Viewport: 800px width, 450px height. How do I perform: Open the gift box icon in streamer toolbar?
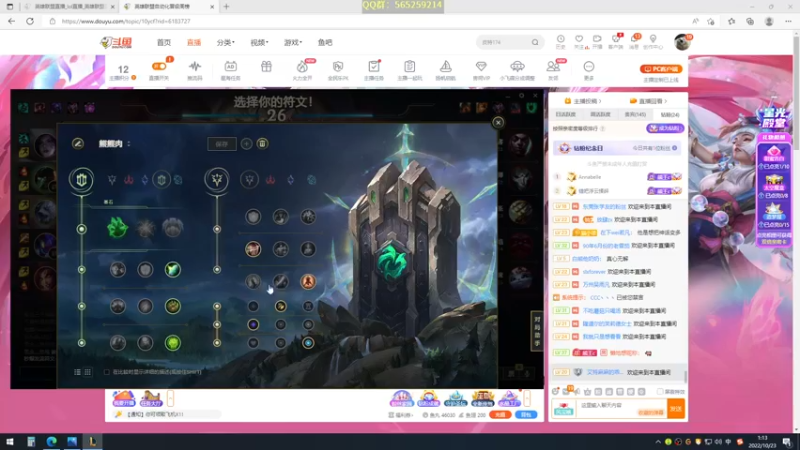[266, 67]
